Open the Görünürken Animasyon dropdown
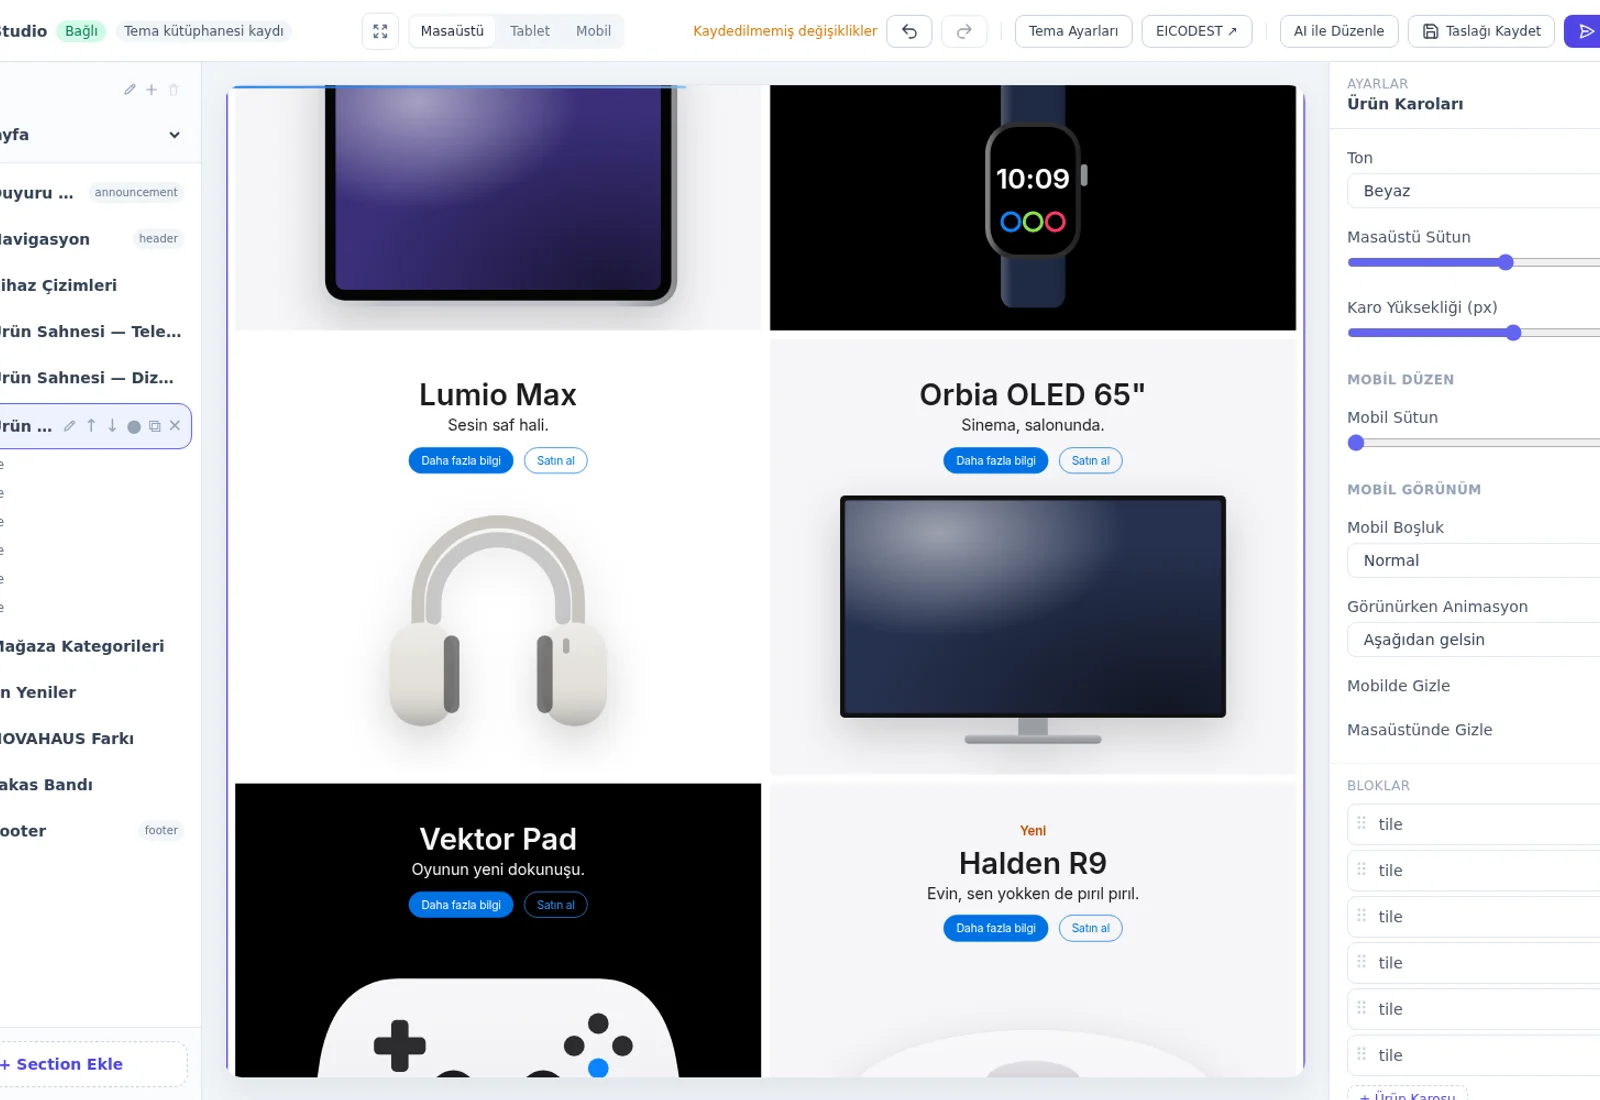Image resolution: width=1600 pixels, height=1100 pixels. pos(1474,640)
